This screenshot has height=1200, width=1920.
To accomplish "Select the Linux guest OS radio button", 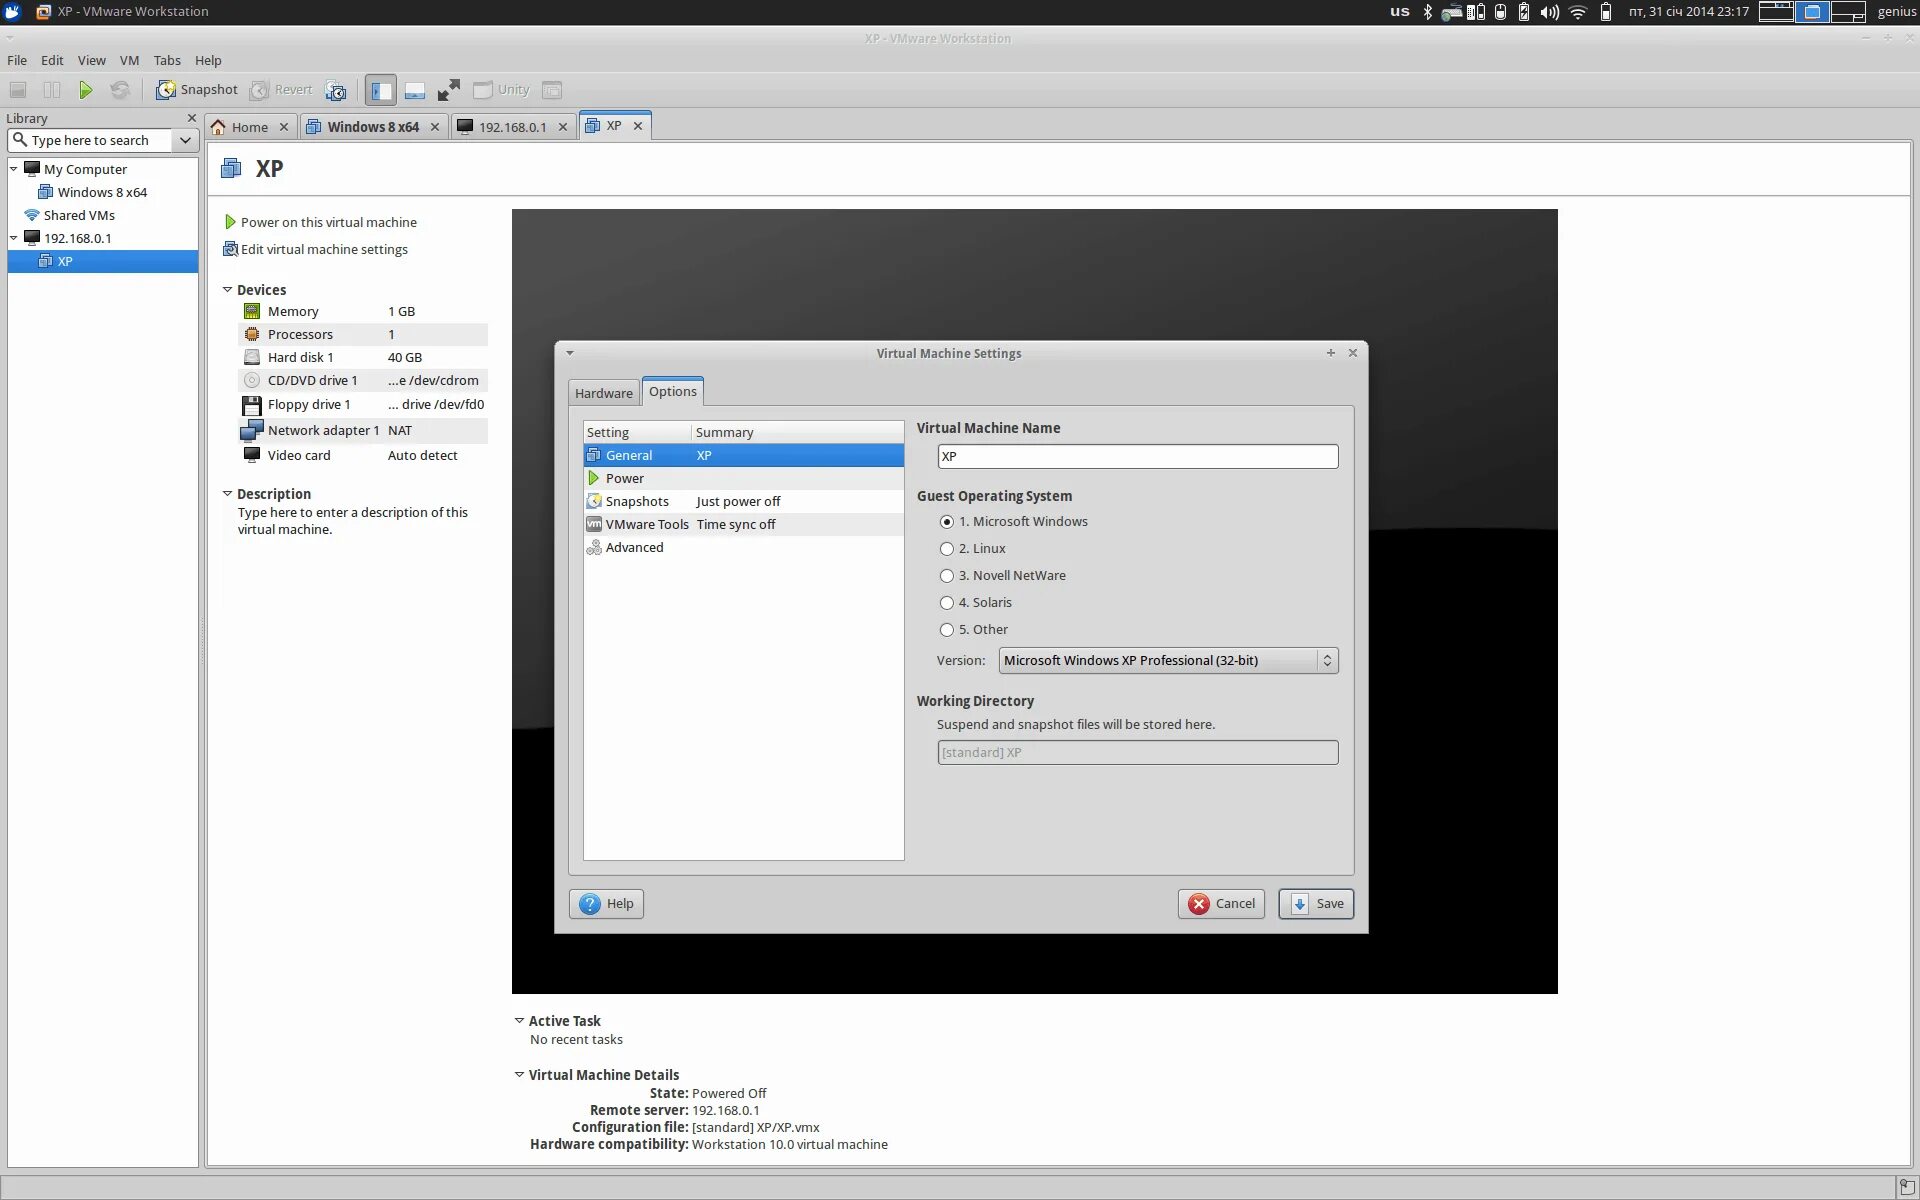I will click(946, 549).
